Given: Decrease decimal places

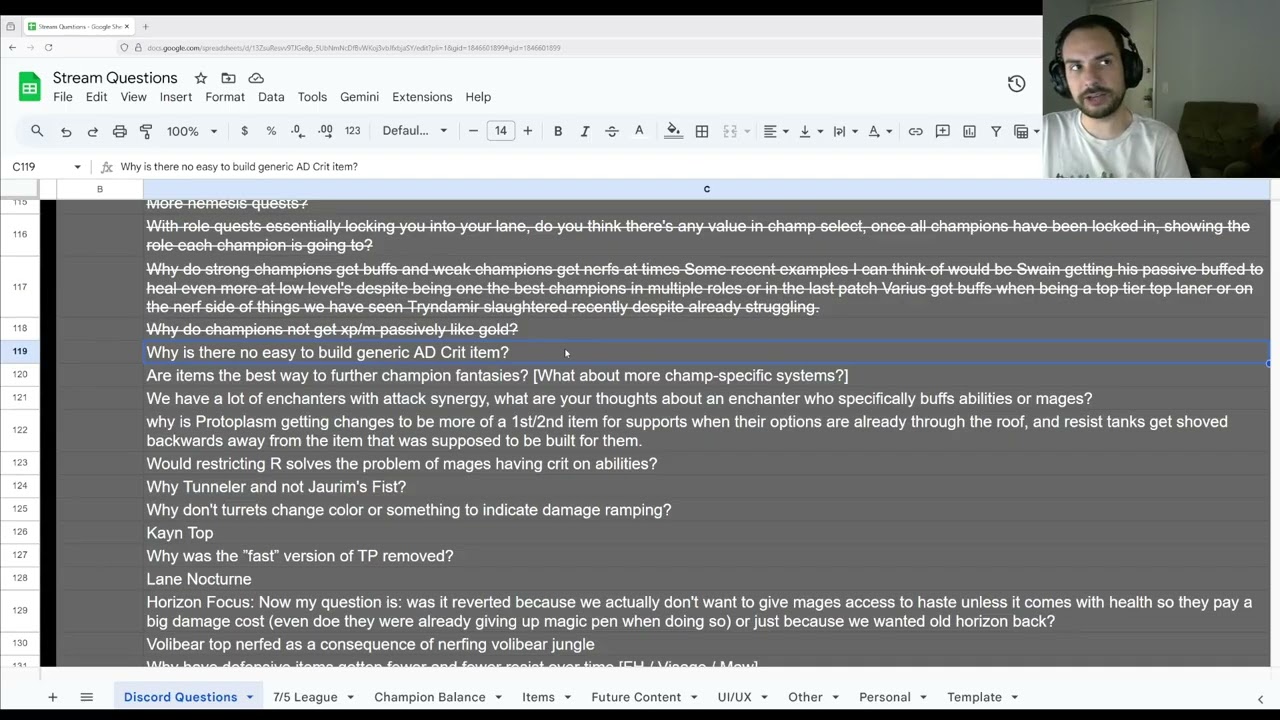Looking at the screenshot, I should point(297,131).
